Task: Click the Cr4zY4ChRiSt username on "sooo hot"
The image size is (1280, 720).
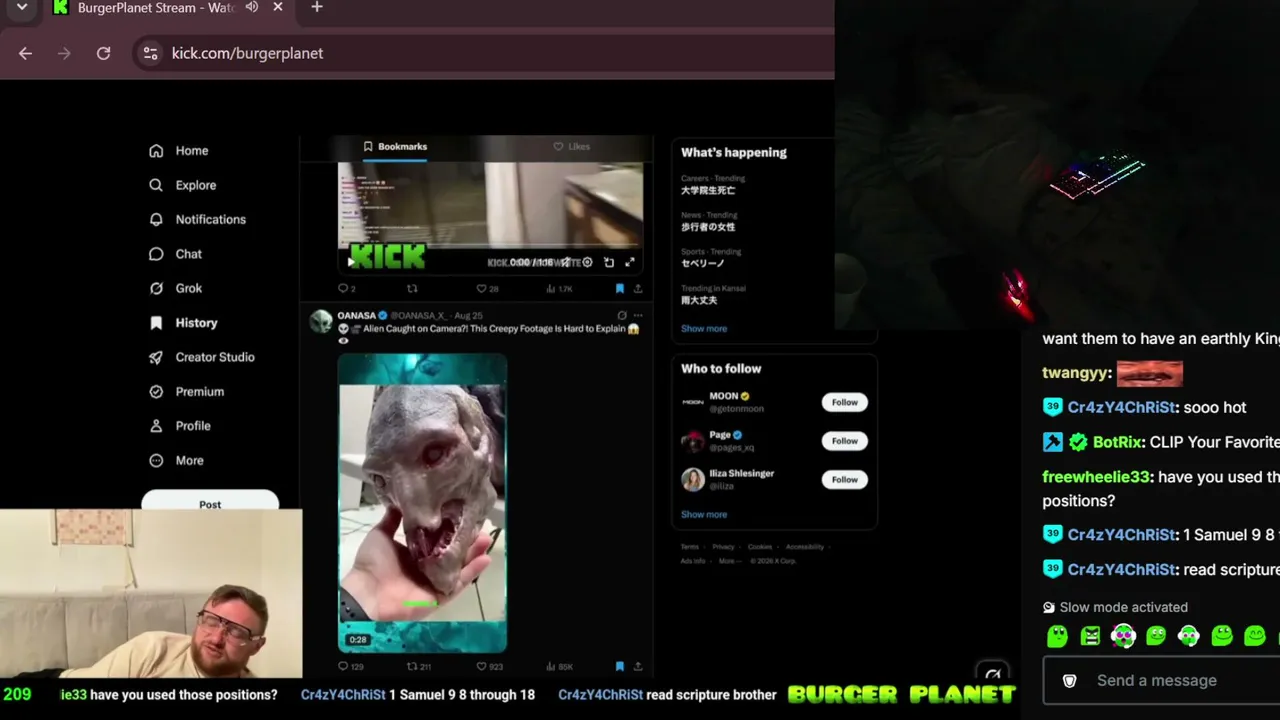Action: [x=1120, y=408]
